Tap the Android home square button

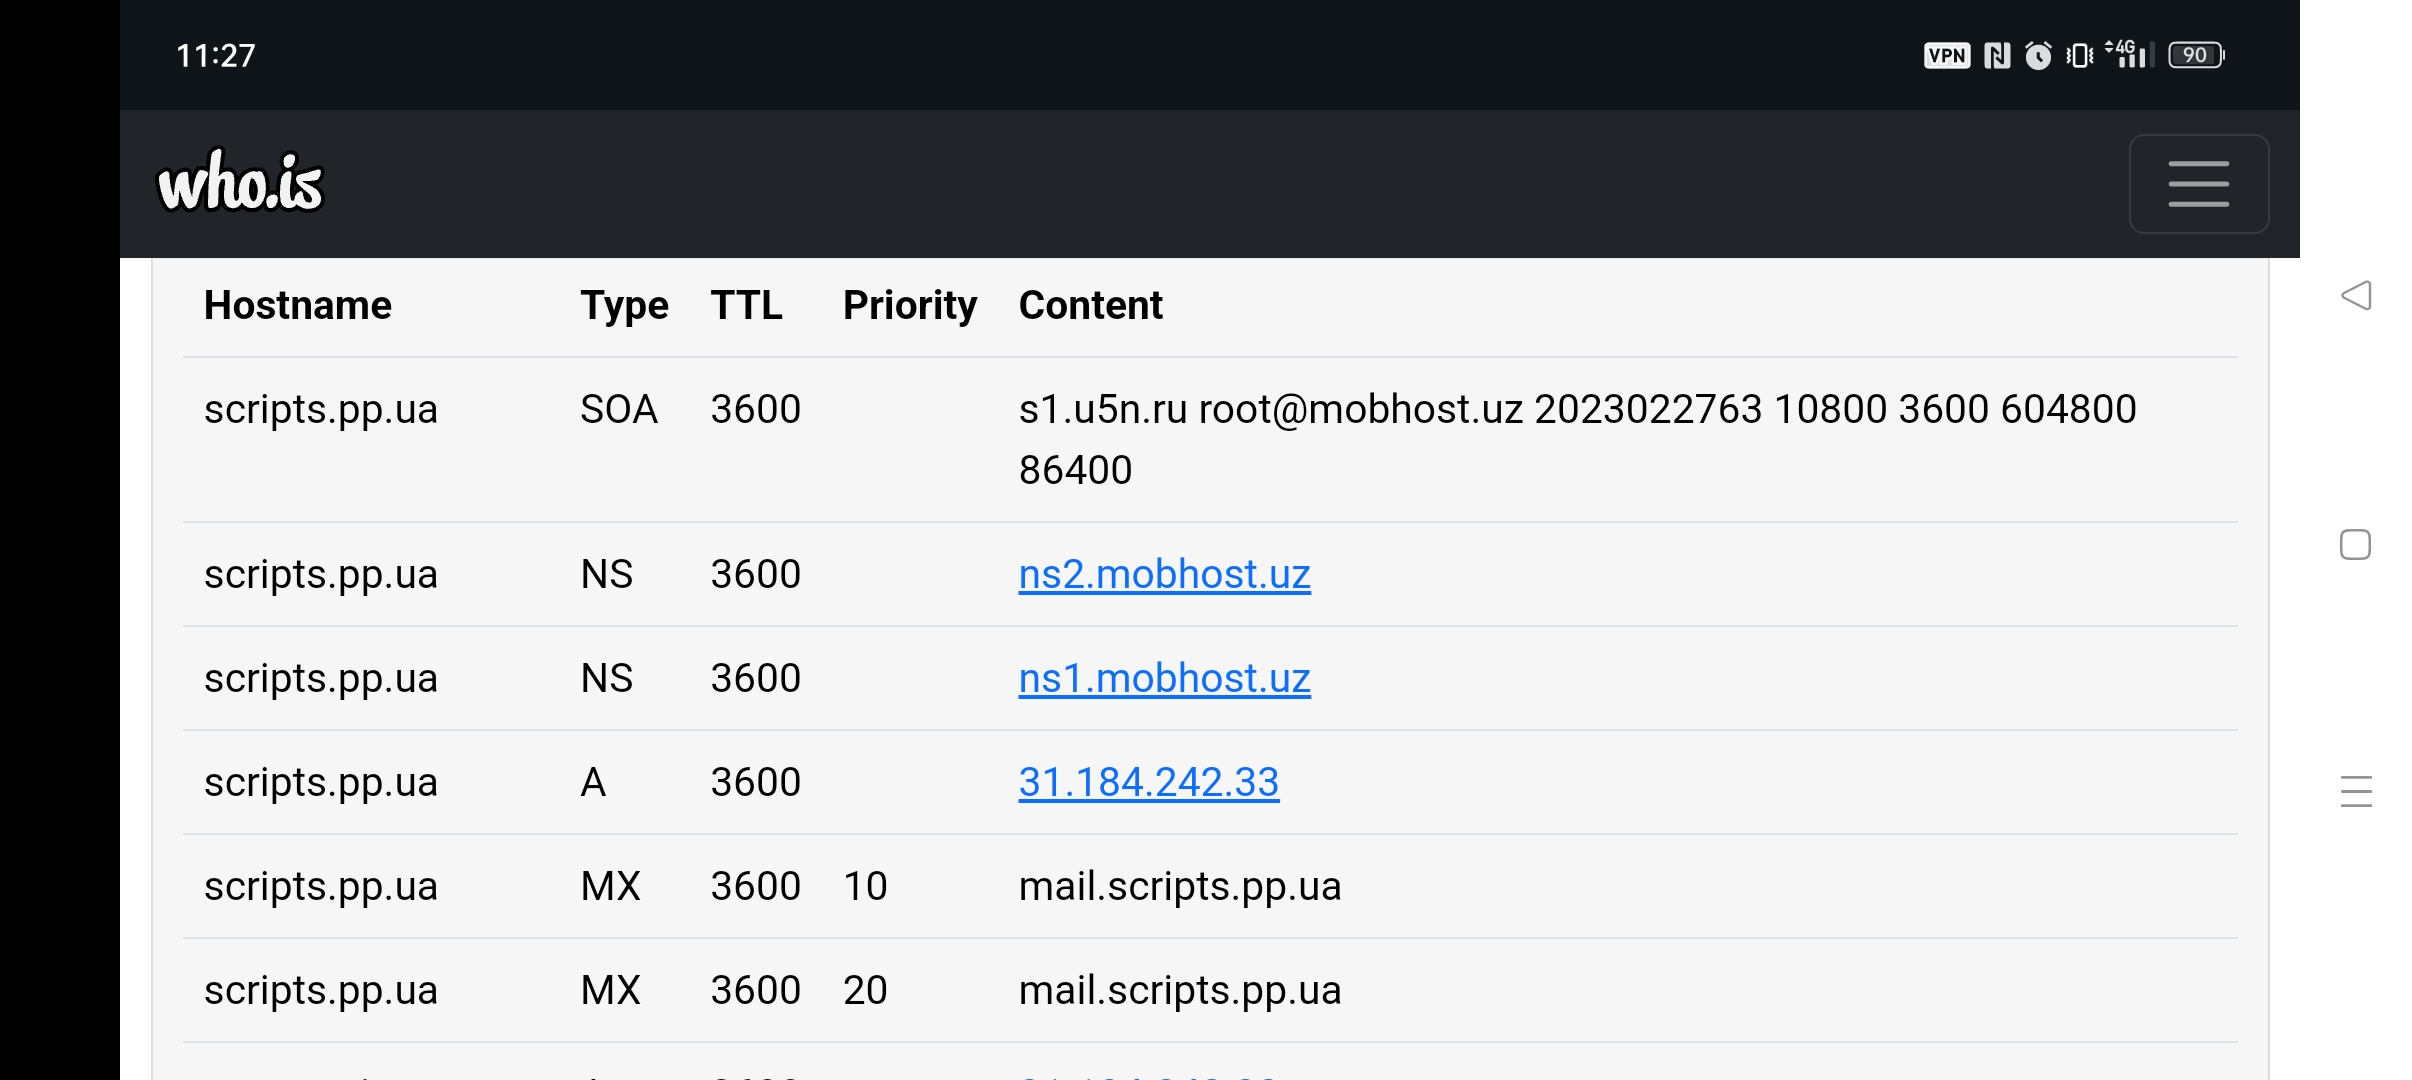(2355, 545)
